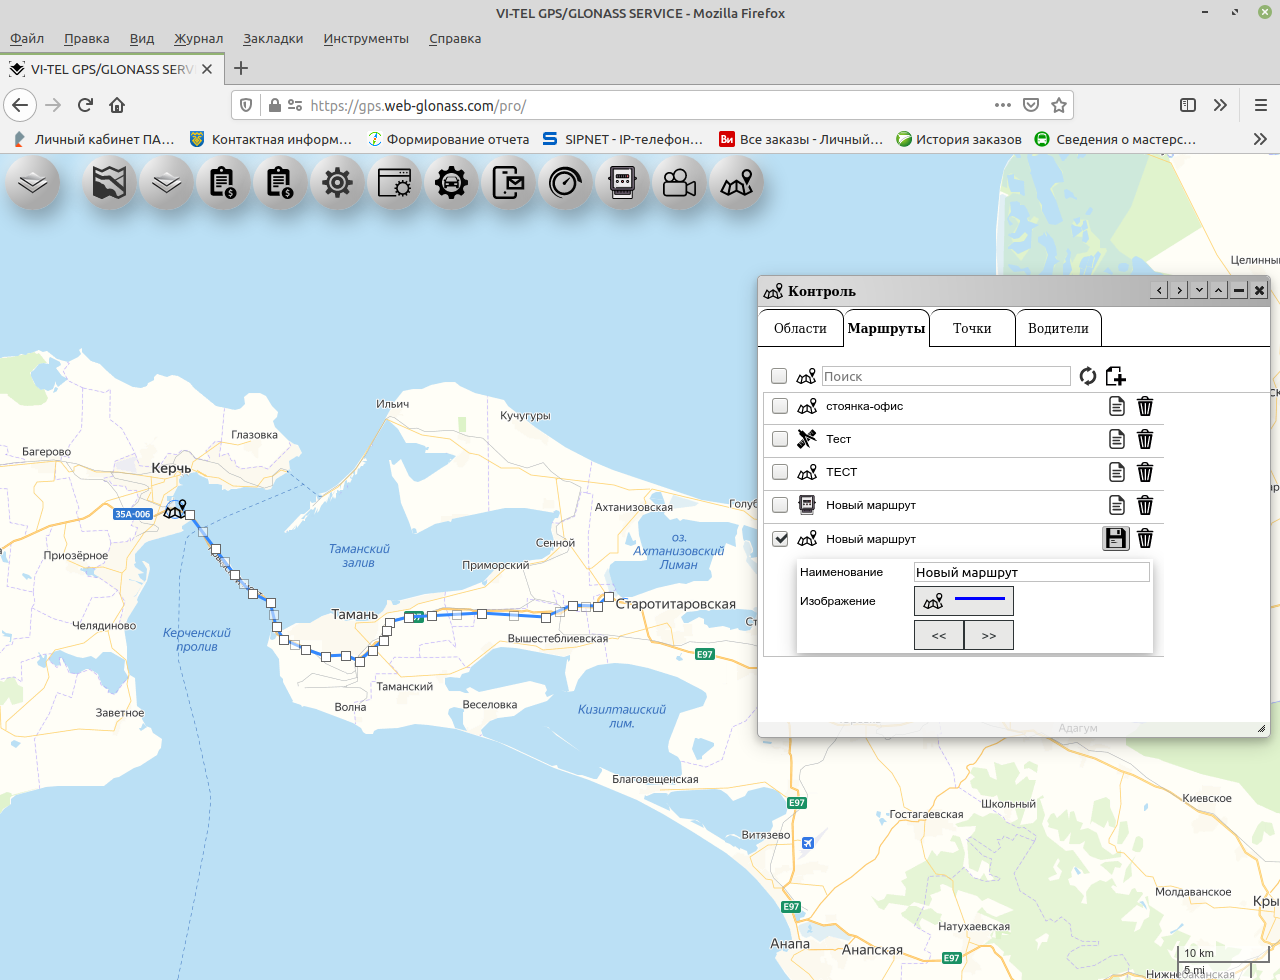Click the << previous image button

pyautogui.click(x=939, y=635)
